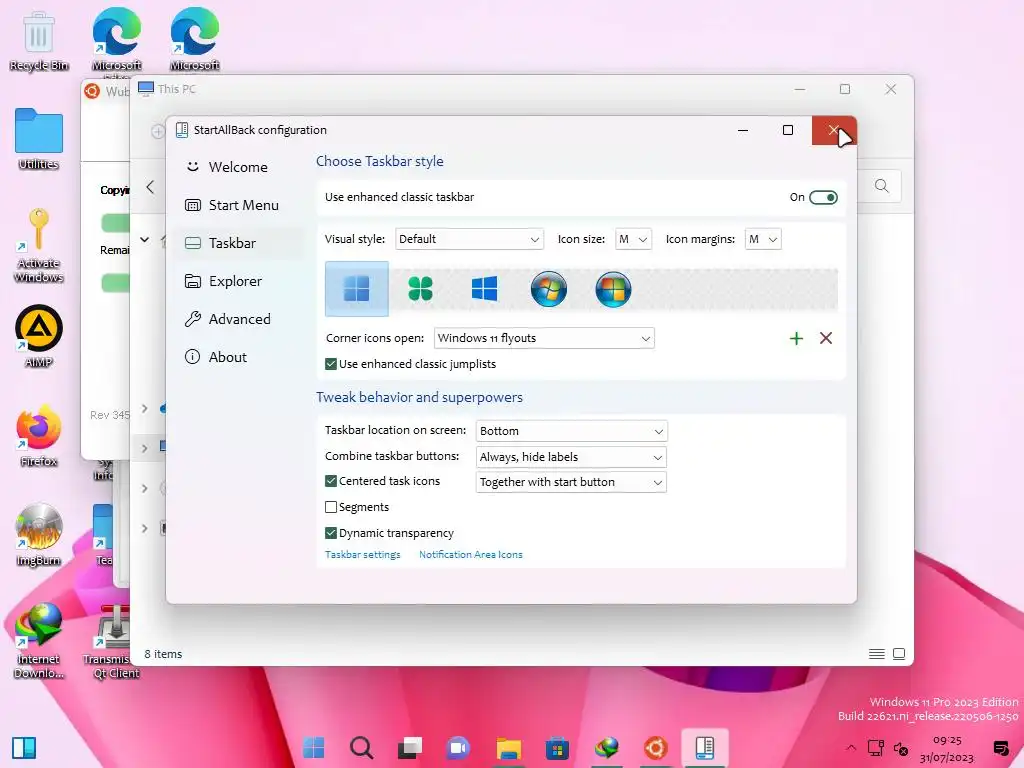Select the ImgBurn desktop shortcut
The image size is (1024, 768).
(x=39, y=535)
